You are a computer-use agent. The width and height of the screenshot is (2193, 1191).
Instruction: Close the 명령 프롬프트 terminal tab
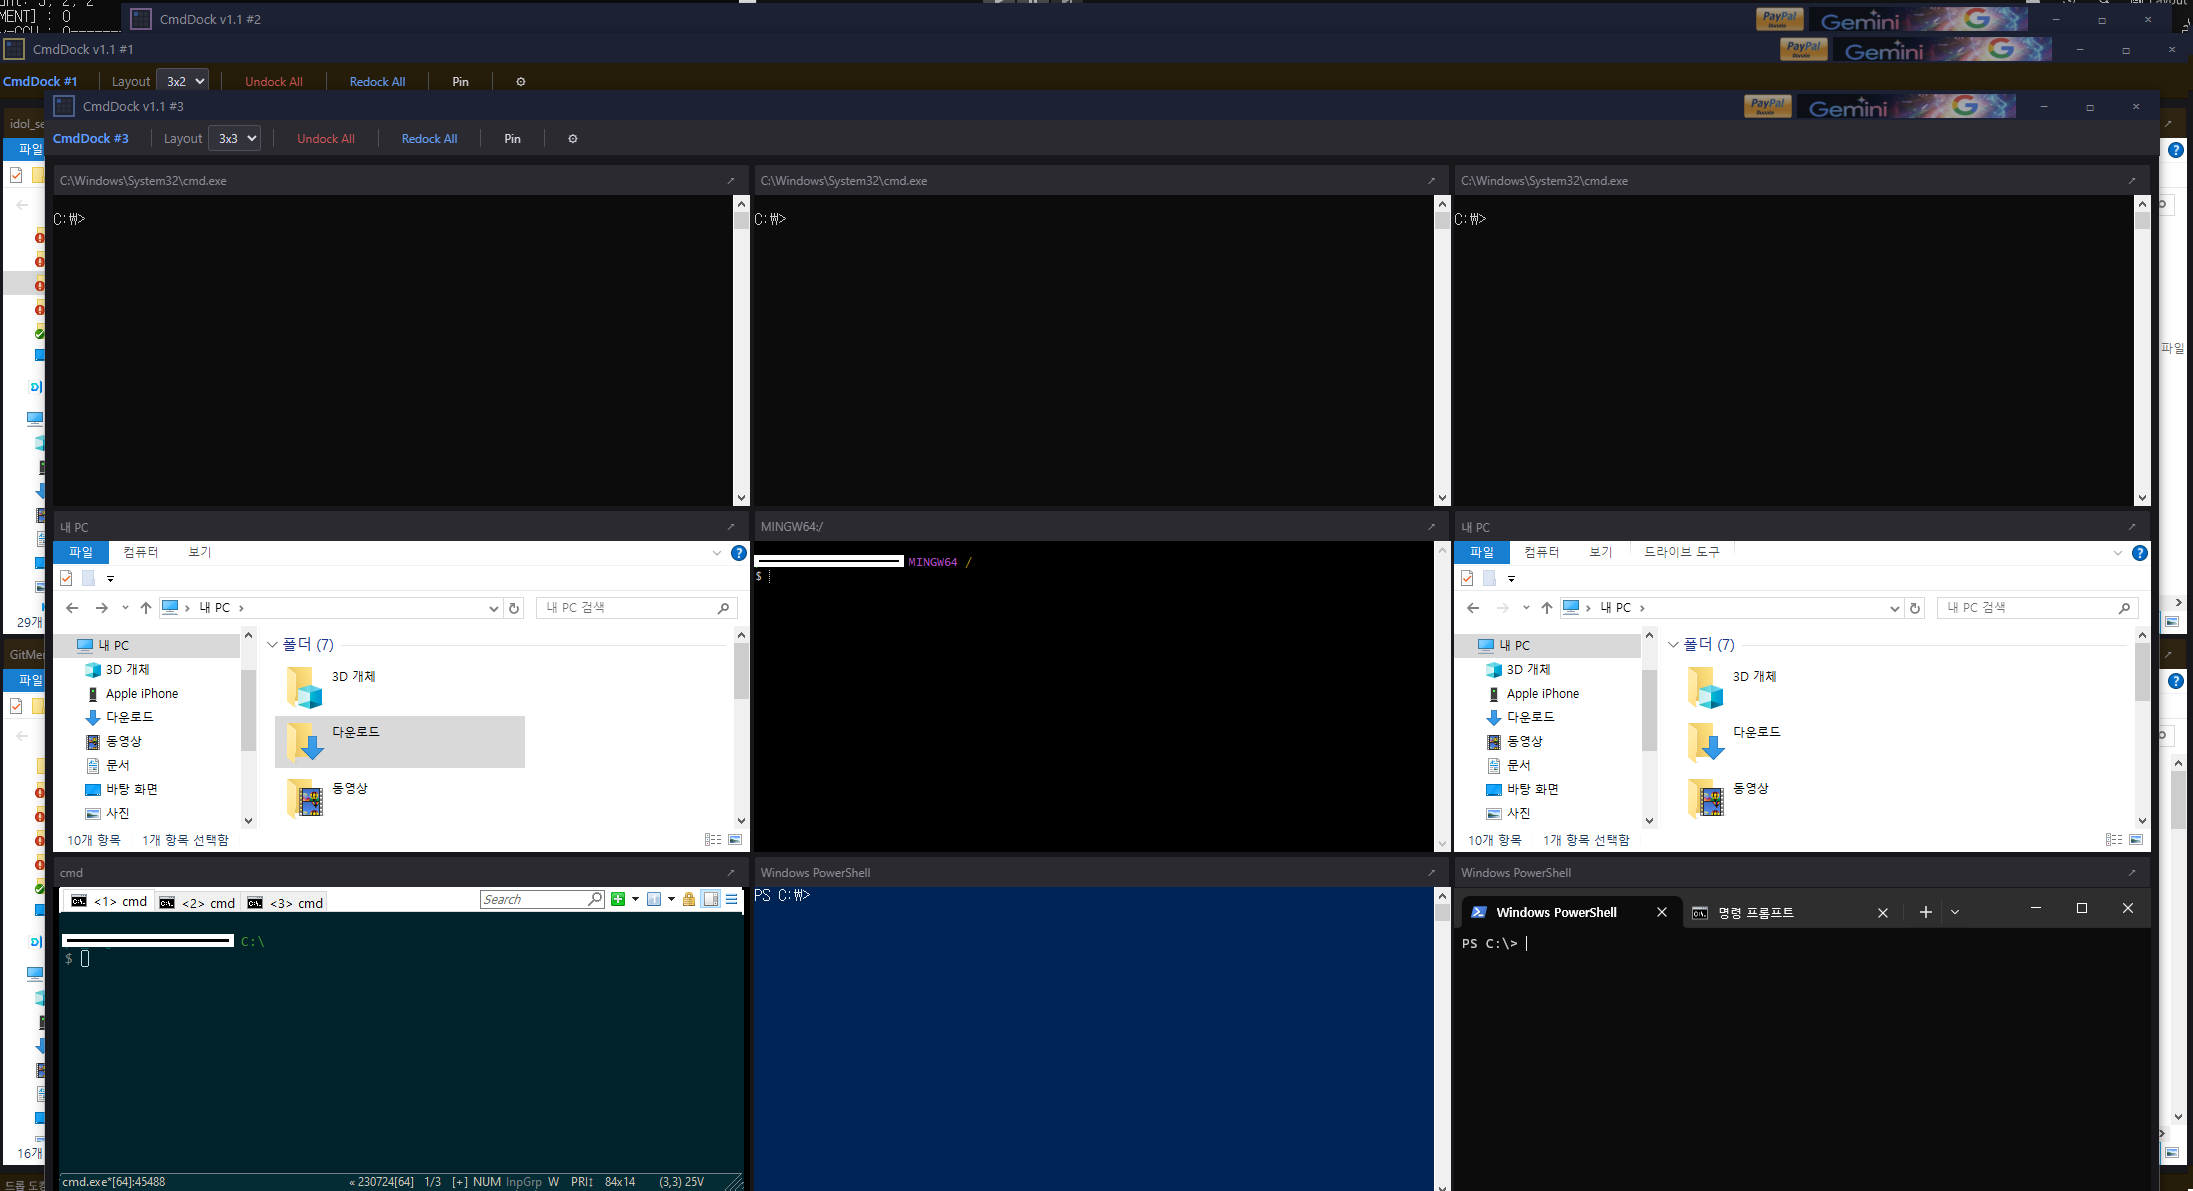point(1883,913)
